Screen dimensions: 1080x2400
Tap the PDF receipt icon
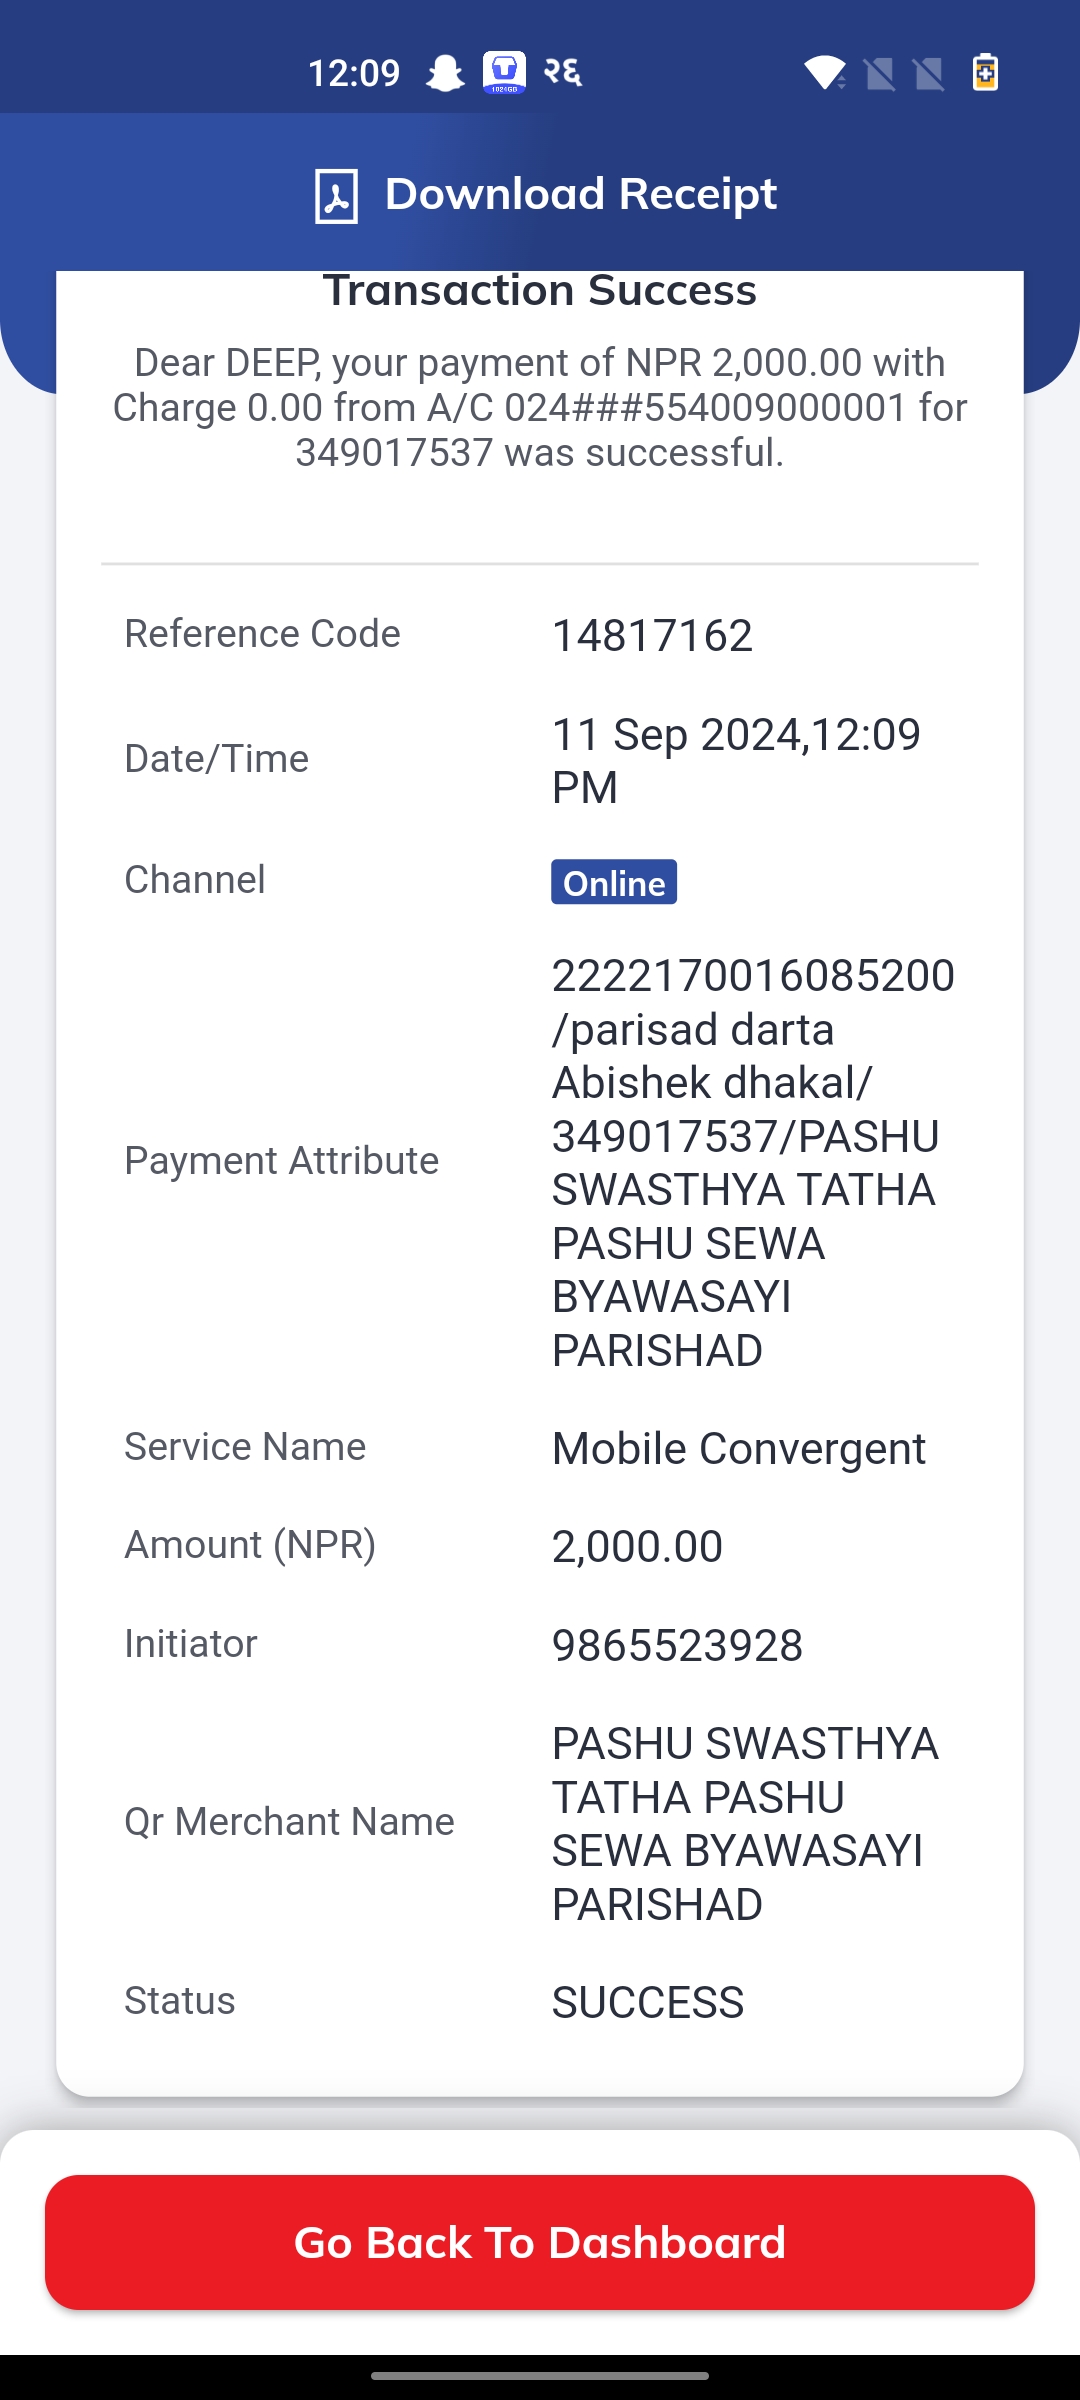tap(336, 195)
